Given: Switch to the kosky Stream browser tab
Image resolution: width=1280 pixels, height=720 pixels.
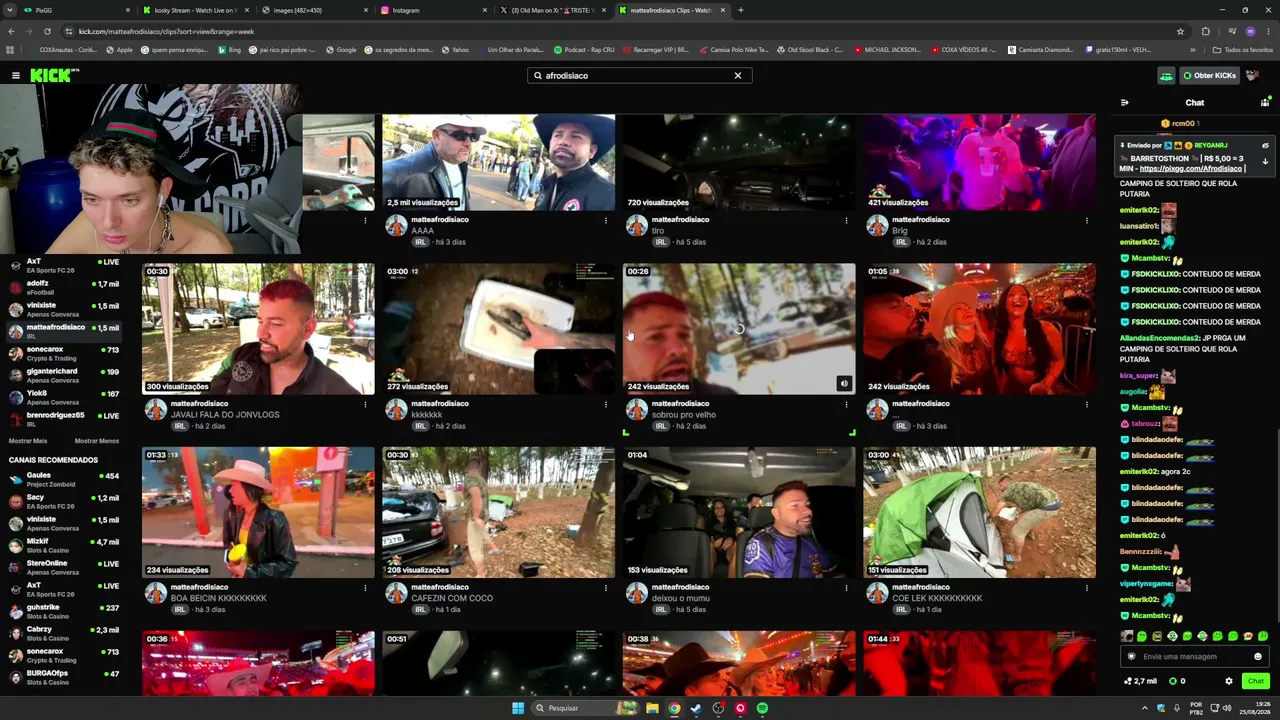Looking at the screenshot, I should tap(196, 10).
